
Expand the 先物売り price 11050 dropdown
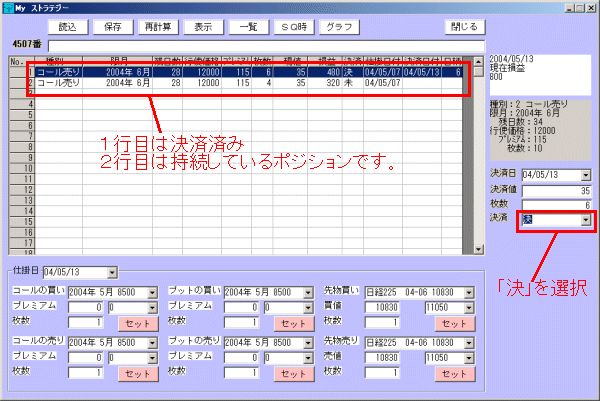[x=469, y=358]
